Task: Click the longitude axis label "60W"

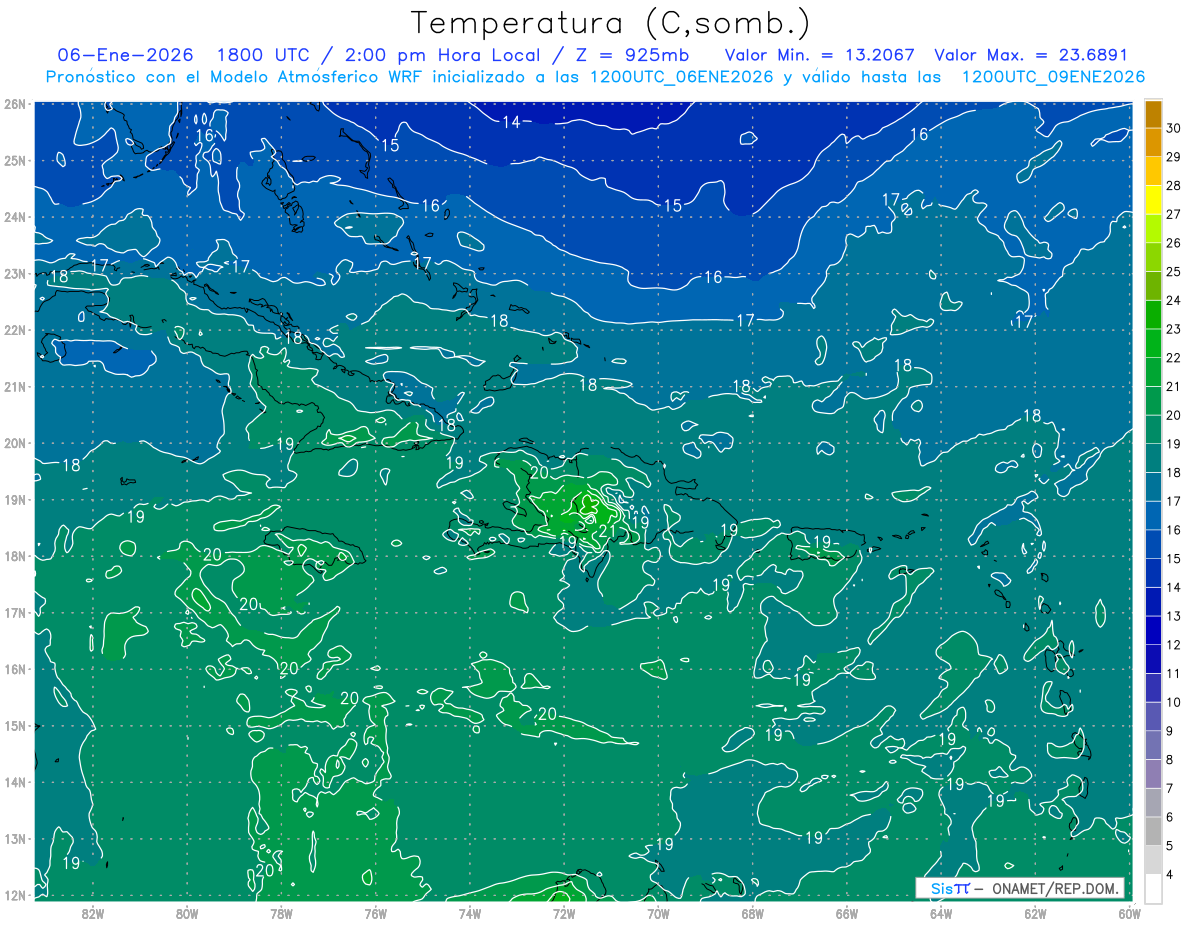Action: pyautogui.click(x=1129, y=913)
